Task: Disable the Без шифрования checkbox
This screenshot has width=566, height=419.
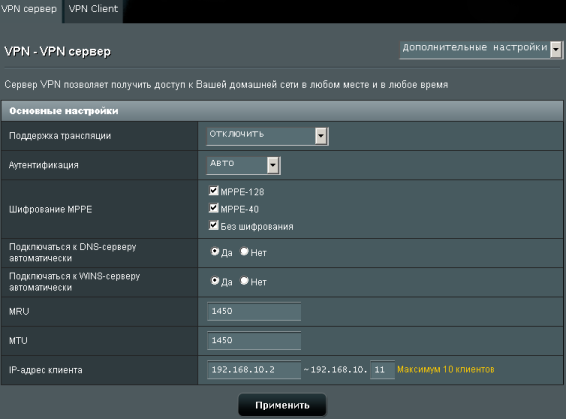Action: point(214,225)
